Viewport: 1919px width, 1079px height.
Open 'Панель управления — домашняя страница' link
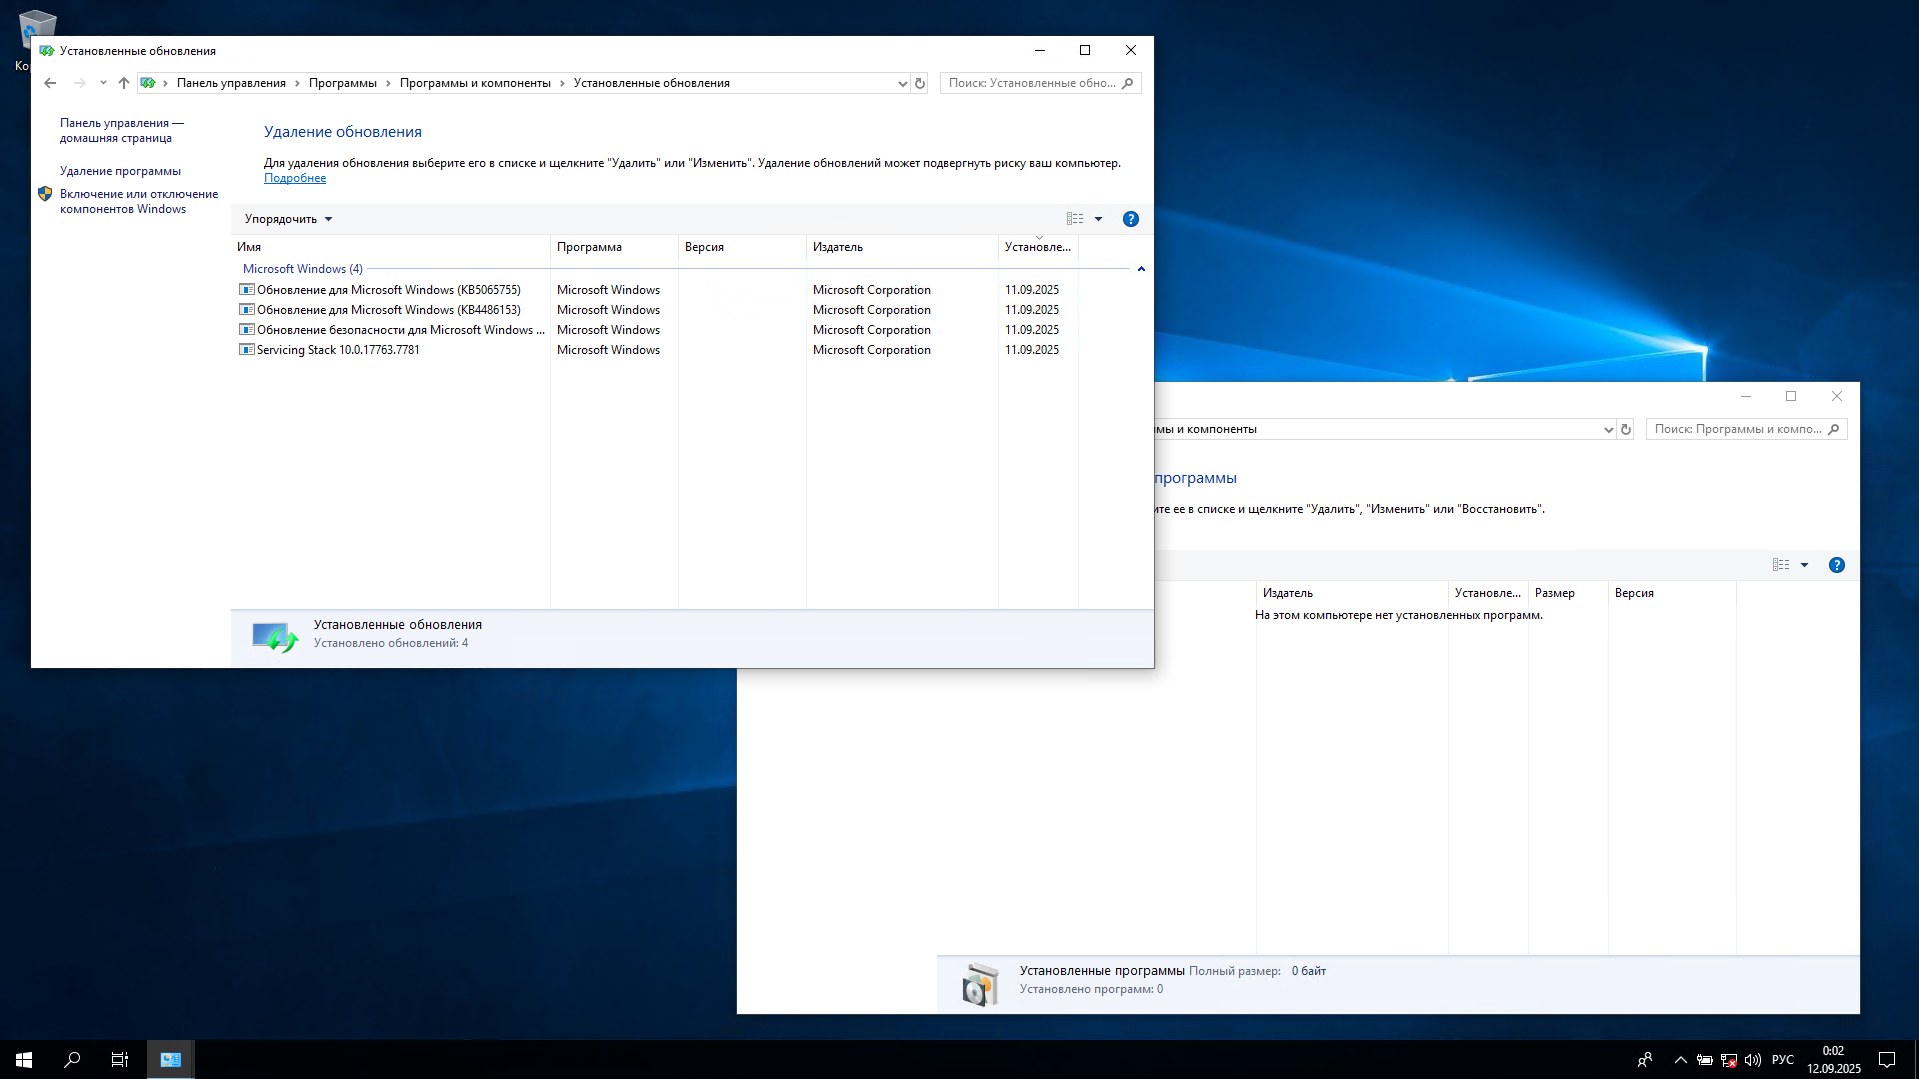coord(122,131)
